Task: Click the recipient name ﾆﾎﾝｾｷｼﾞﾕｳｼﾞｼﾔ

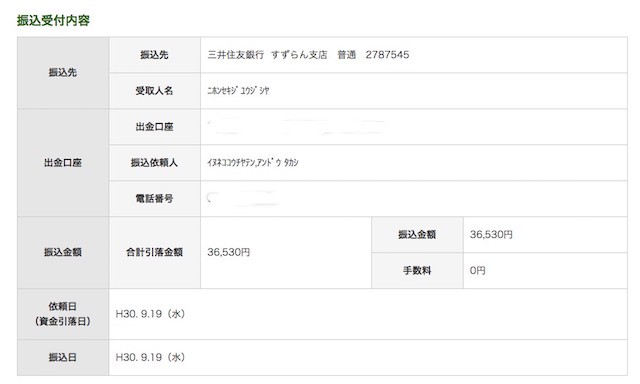Action: coord(238,91)
